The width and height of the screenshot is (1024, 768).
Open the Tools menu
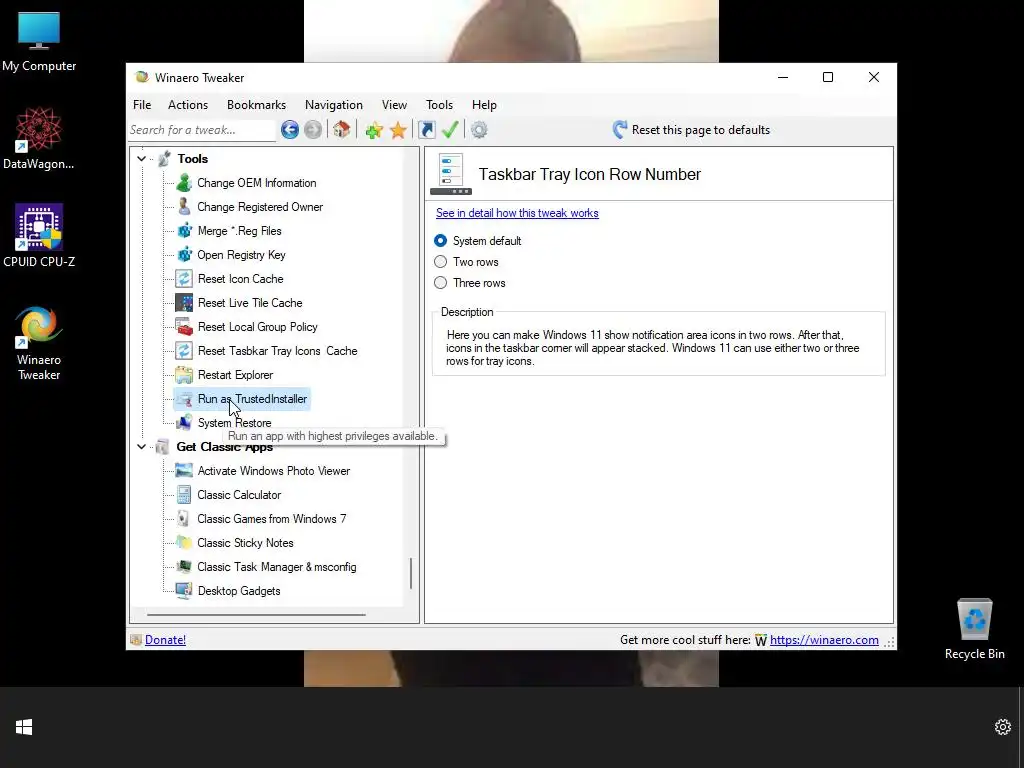click(x=440, y=104)
